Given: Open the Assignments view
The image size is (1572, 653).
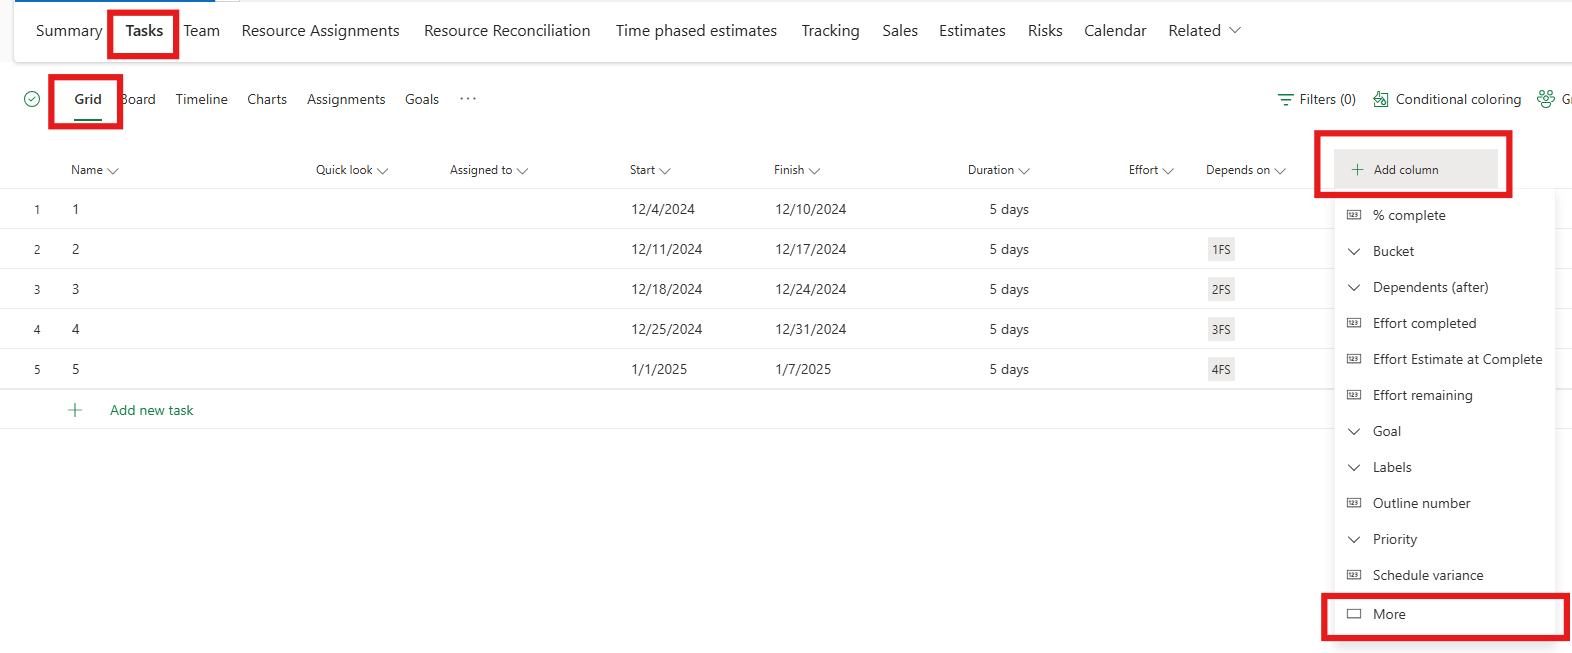Looking at the screenshot, I should click(x=346, y=99).
